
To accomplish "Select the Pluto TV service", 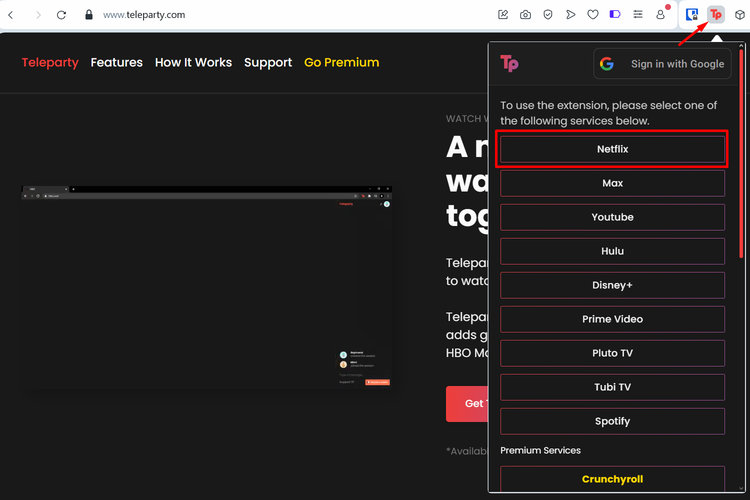I will point(612,353).
